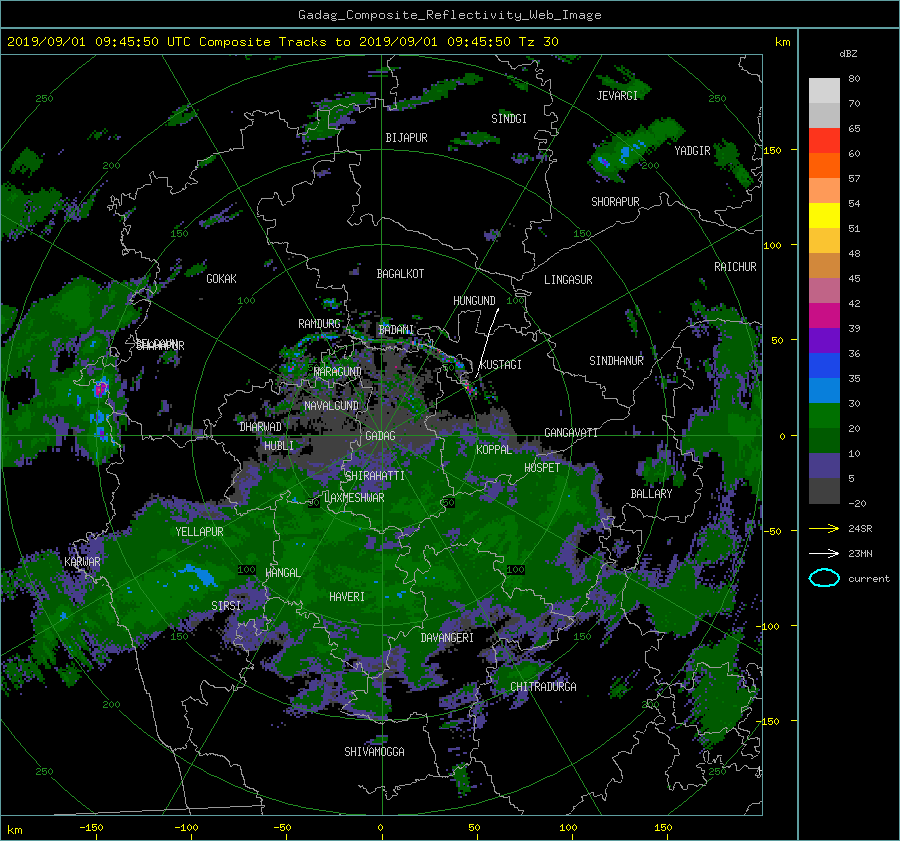Click the SIRSI city label
Image resolution: width=900 pixels, height=841 pixels.
point(226,606)
